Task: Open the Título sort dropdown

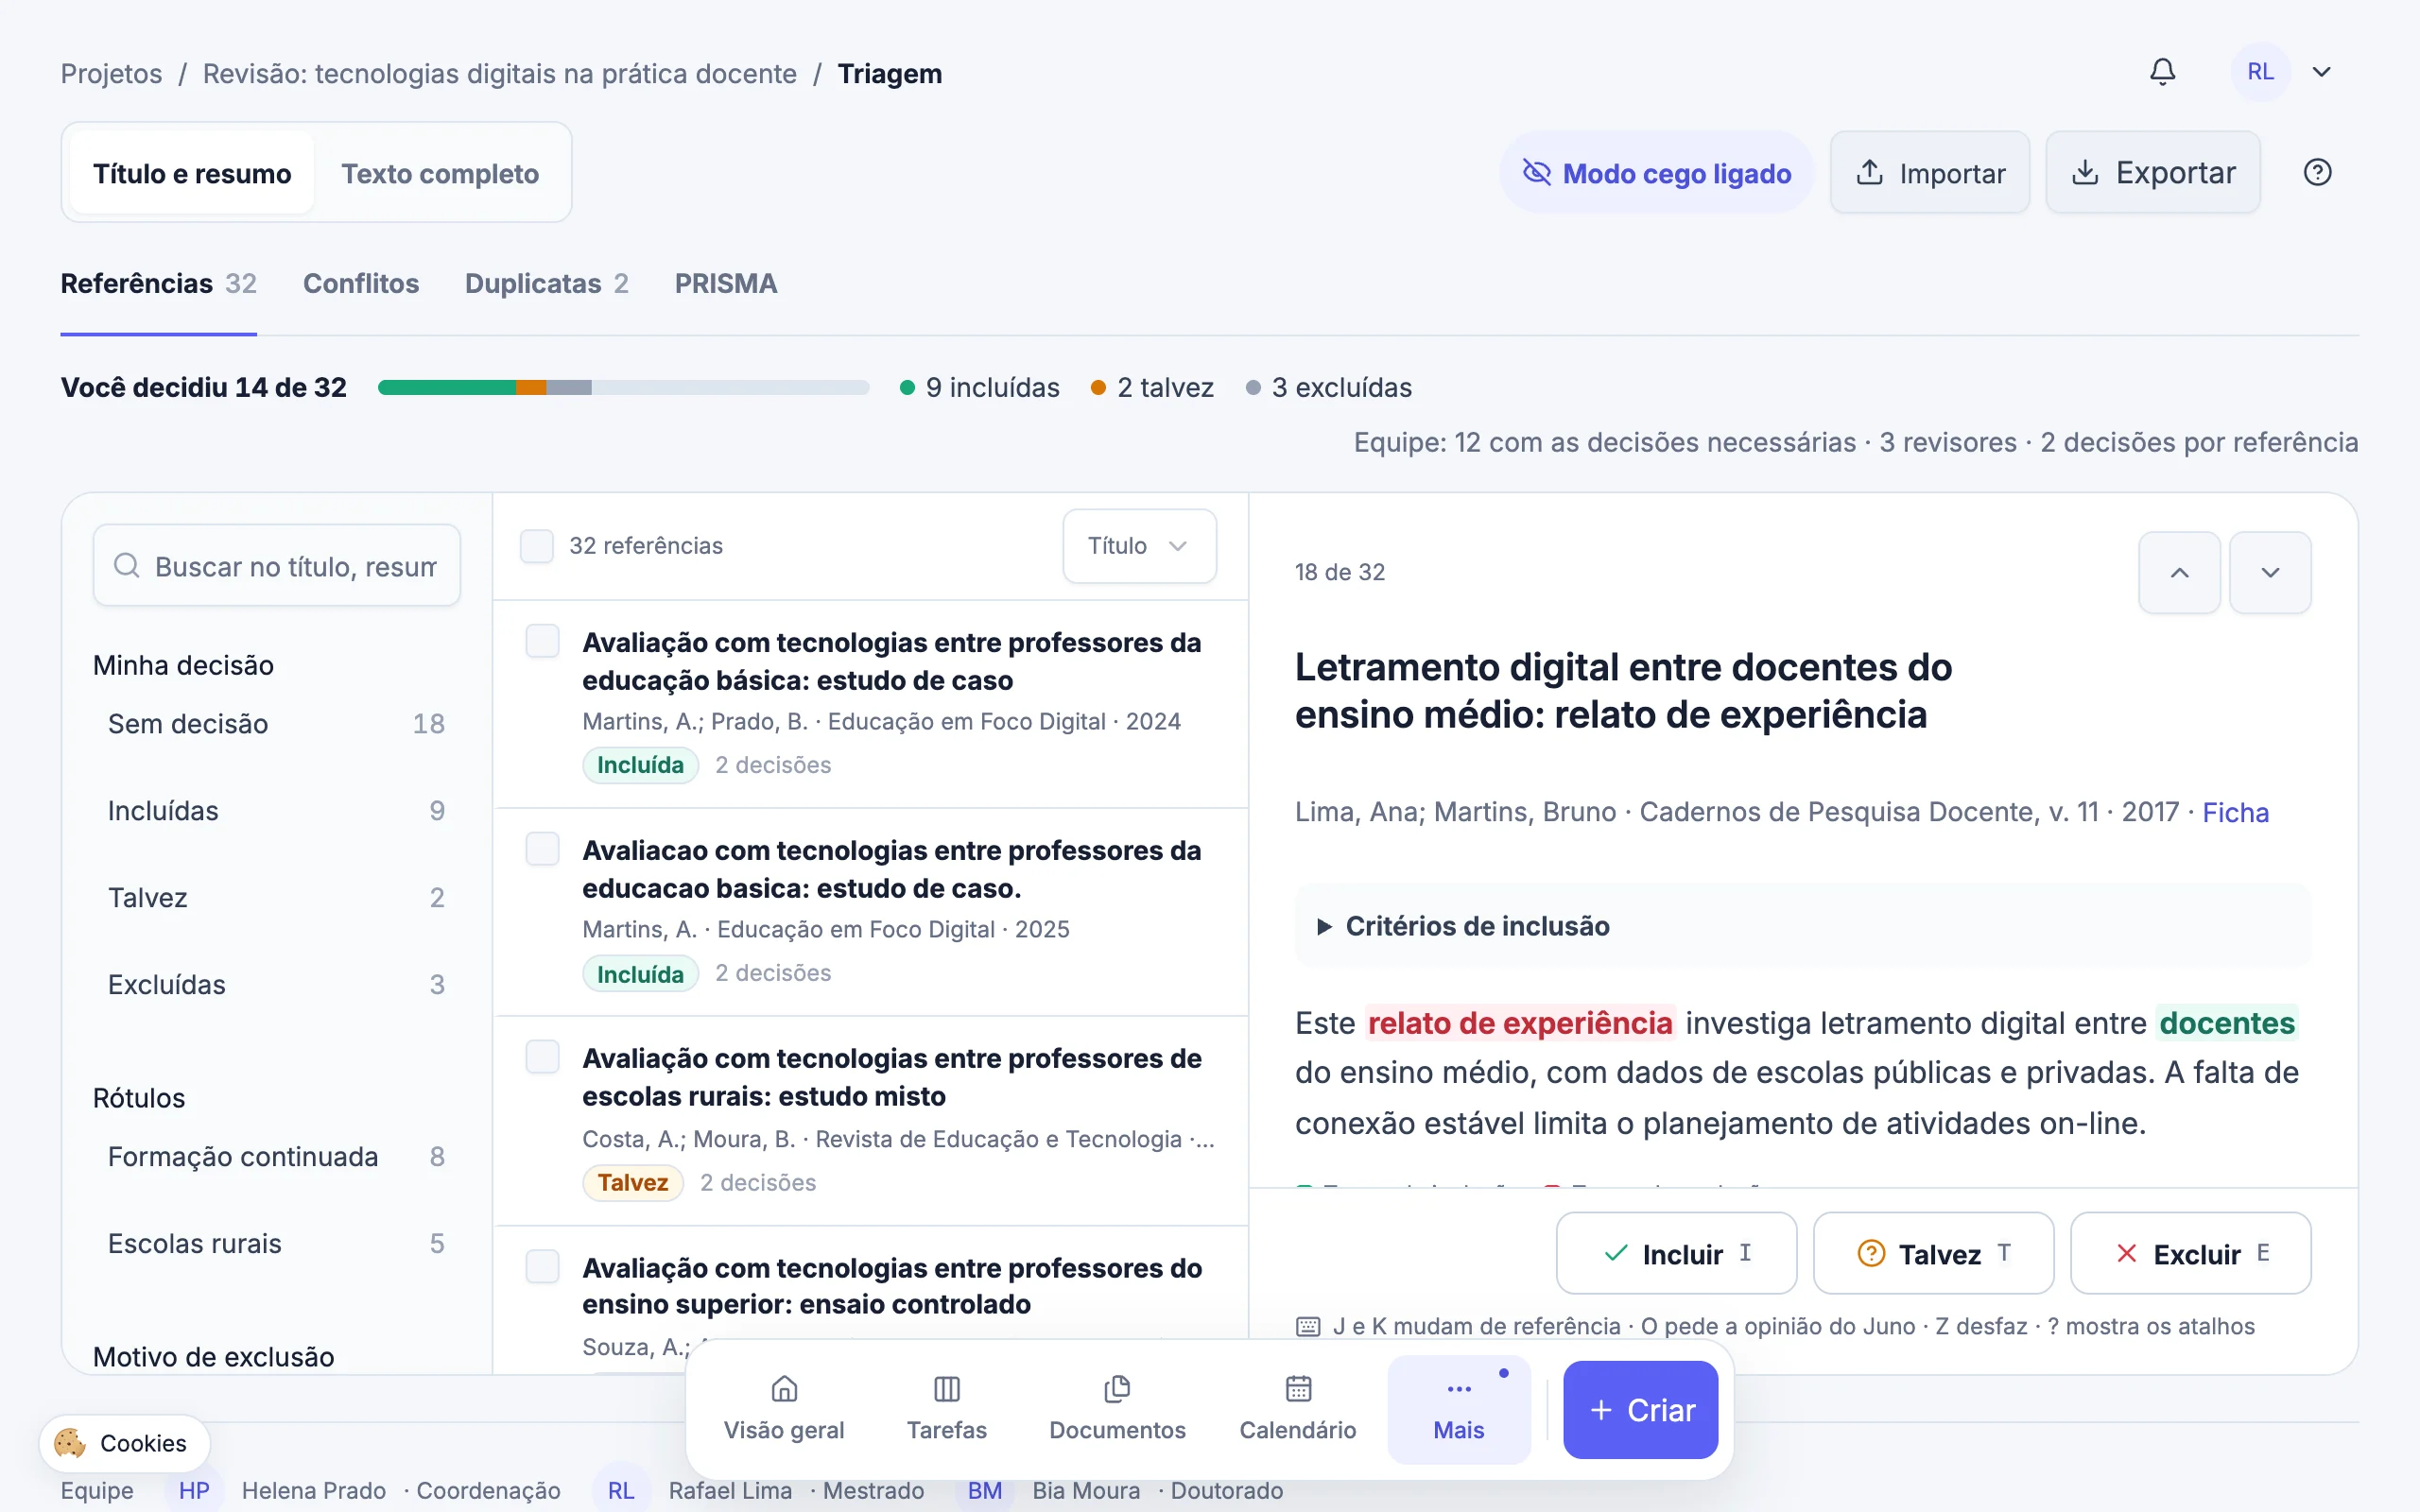Action: coord(1139,546)
